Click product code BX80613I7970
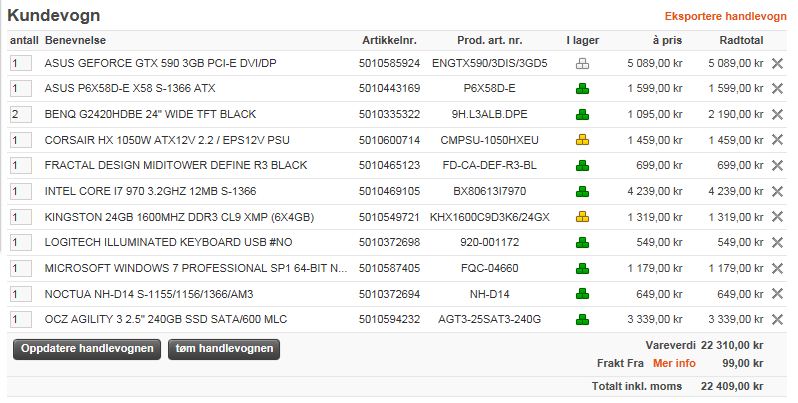This screenshot has height=403, width=798. pyautogui.click(x=490, y=191)
